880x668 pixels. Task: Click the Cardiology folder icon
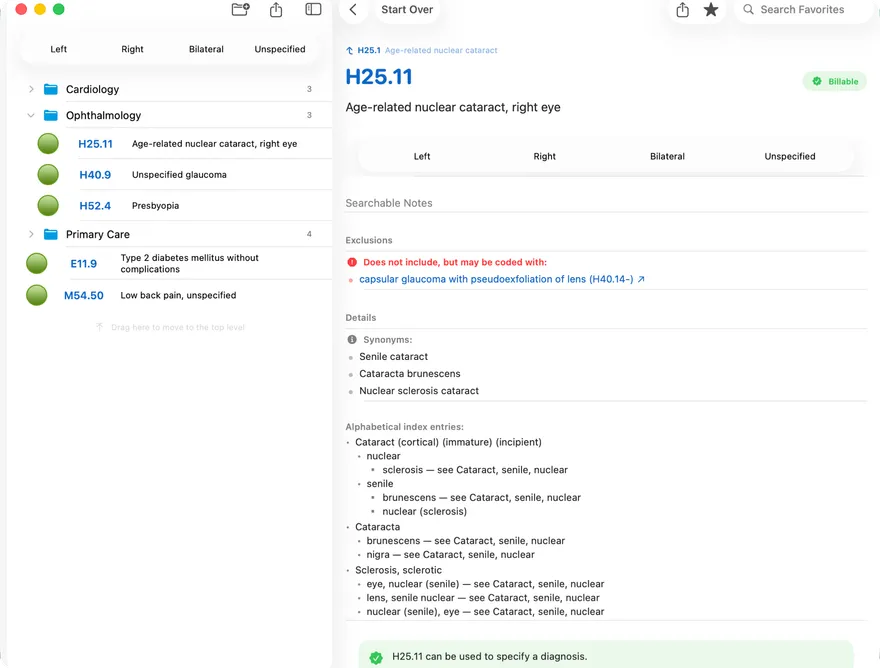[51, 89]
